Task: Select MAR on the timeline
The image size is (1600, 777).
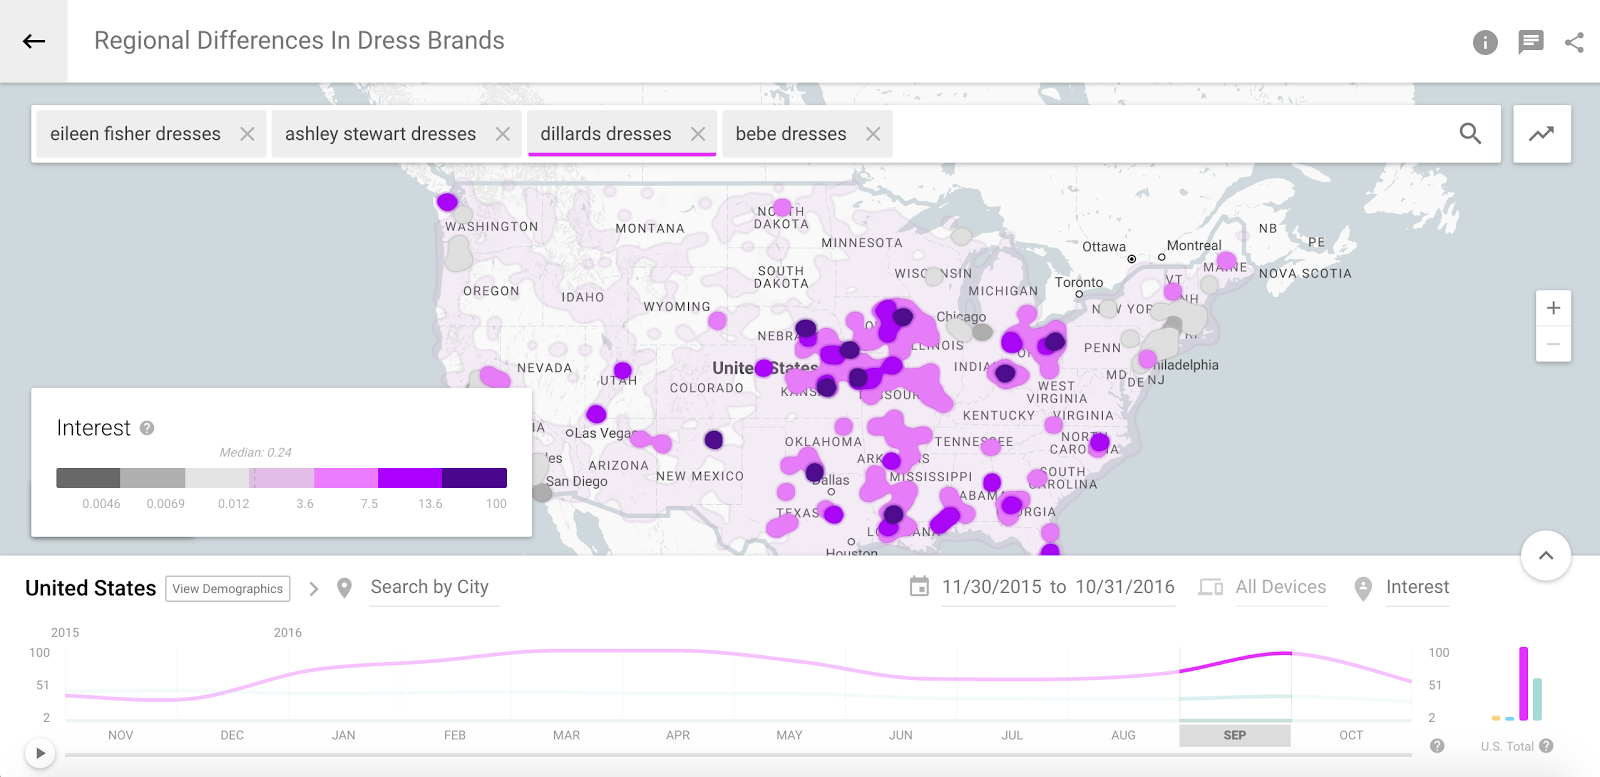Action: (567, 735)
